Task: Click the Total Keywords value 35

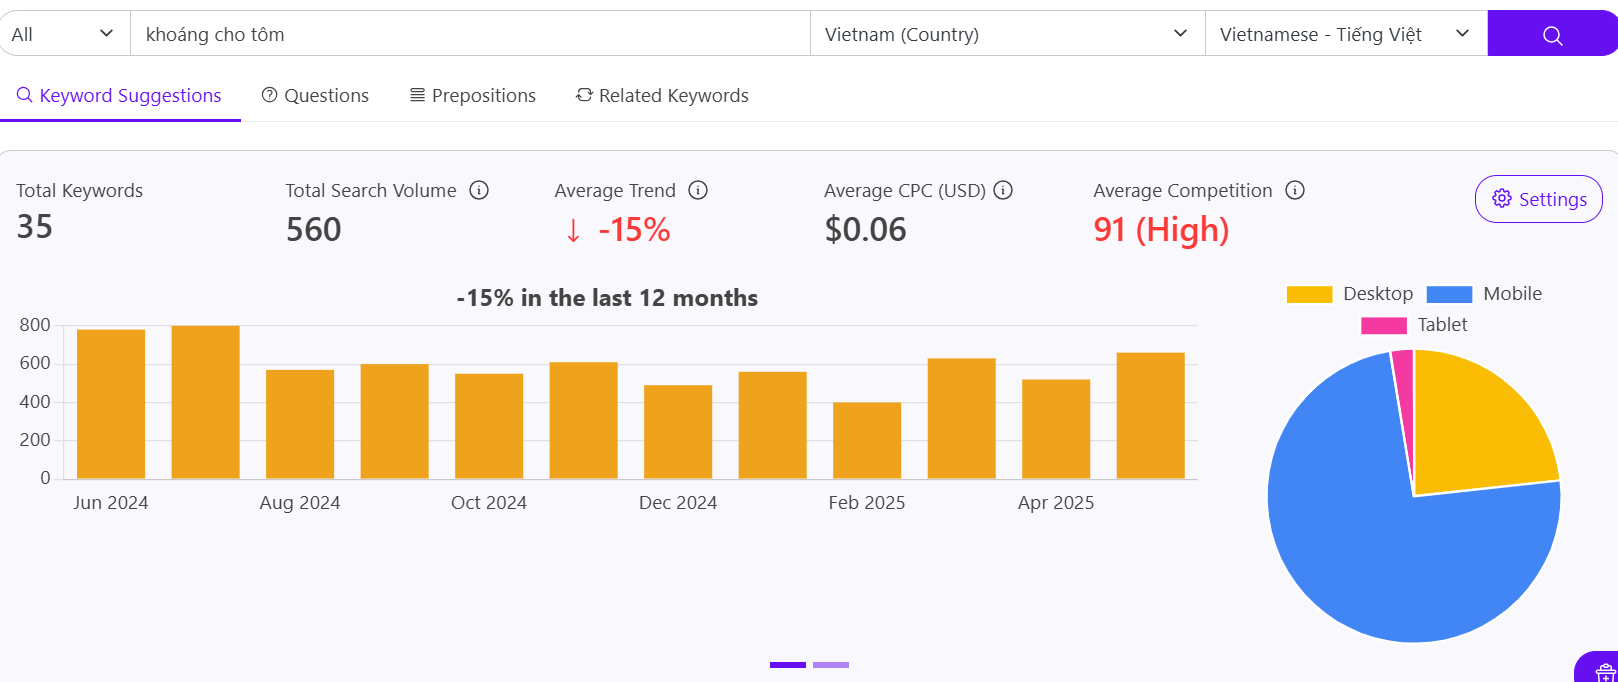Action: click(x=34, y=227)
